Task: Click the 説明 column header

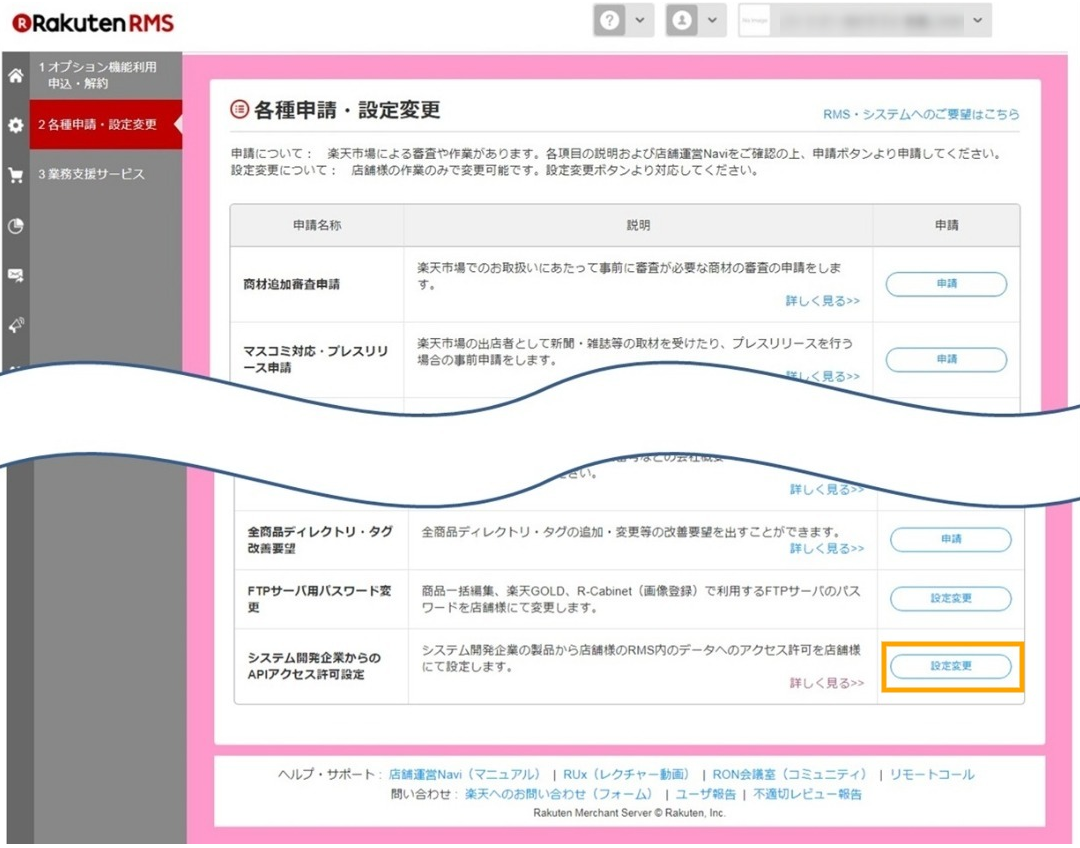Action: 638,225
